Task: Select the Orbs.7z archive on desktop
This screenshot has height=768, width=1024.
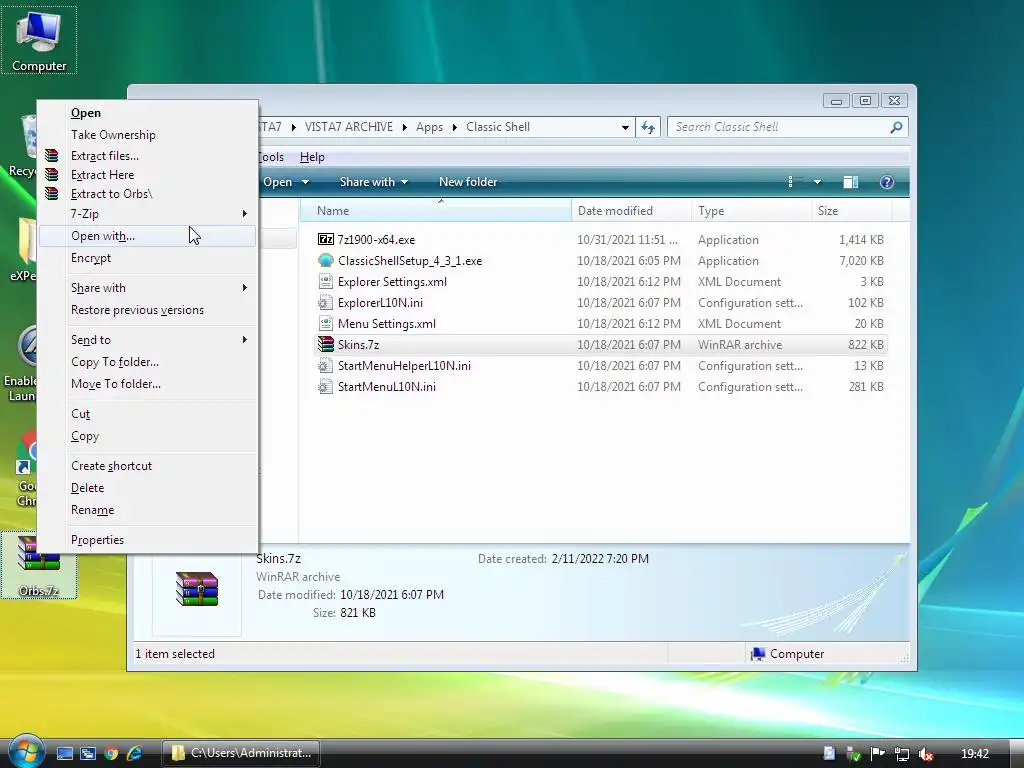Action: point(39,564)
